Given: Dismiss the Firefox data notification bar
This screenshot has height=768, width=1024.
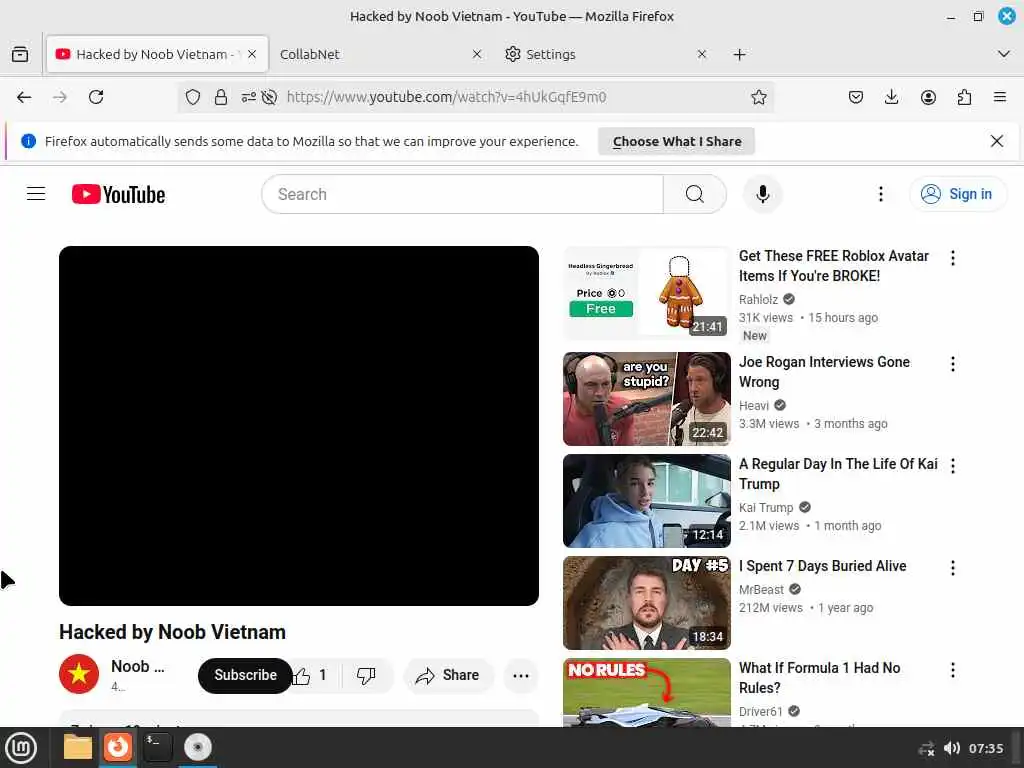Looking at the screenshot, I should [x=997, y=141].
